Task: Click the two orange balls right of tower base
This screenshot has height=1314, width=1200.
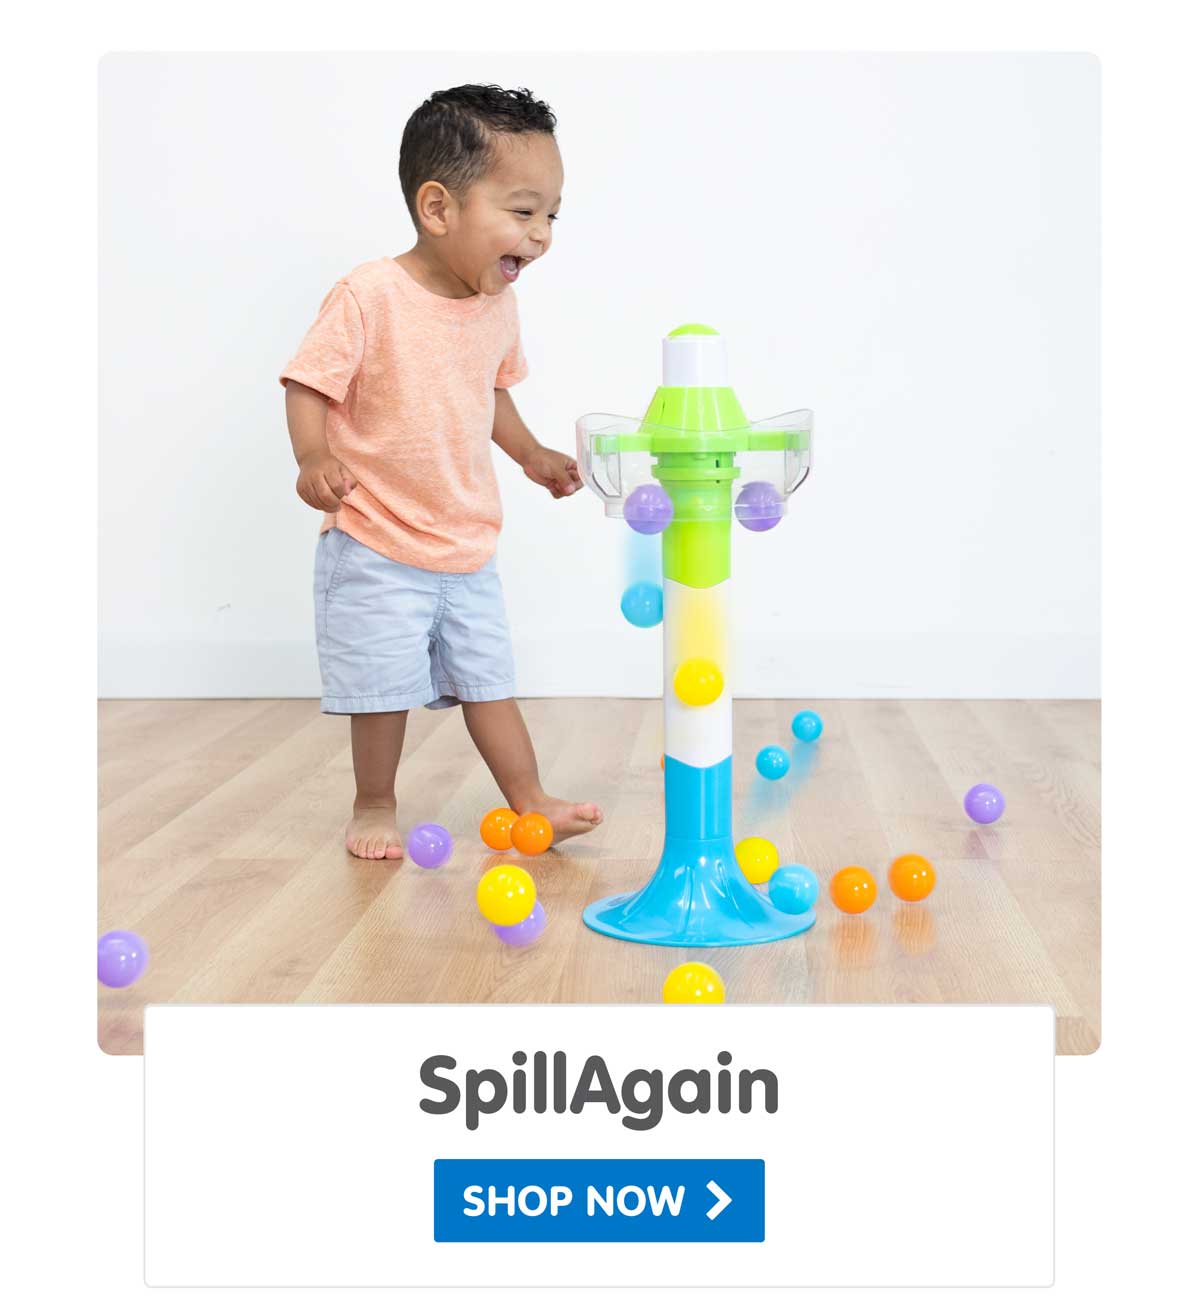Action: tap(882, 883)
